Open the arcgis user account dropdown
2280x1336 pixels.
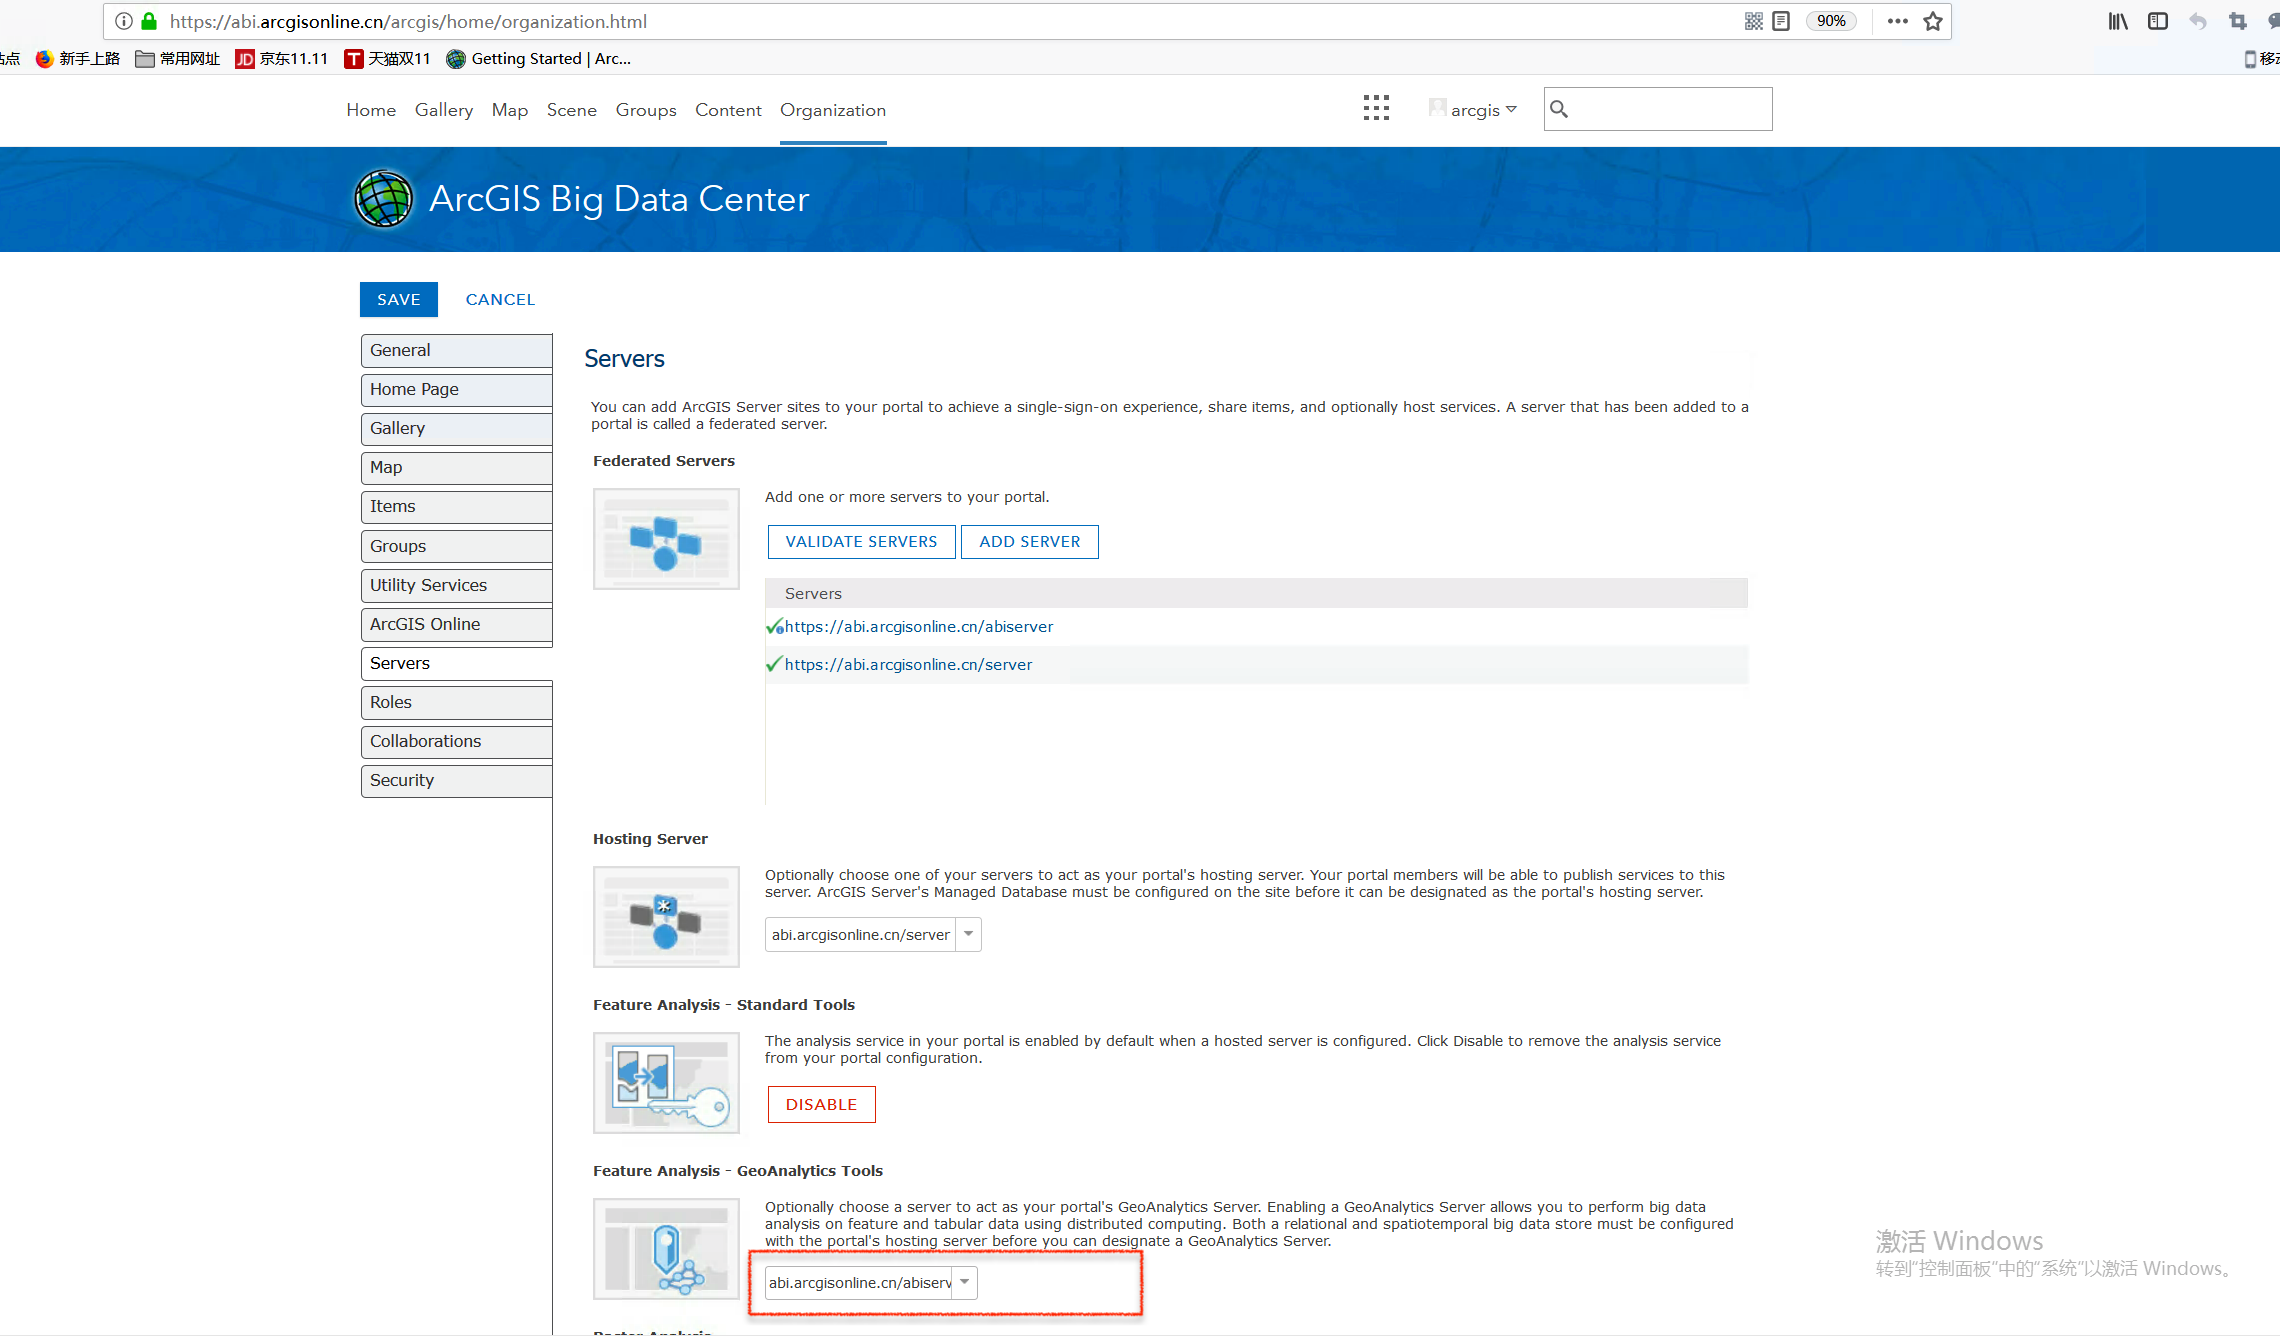pos(1474,110)
